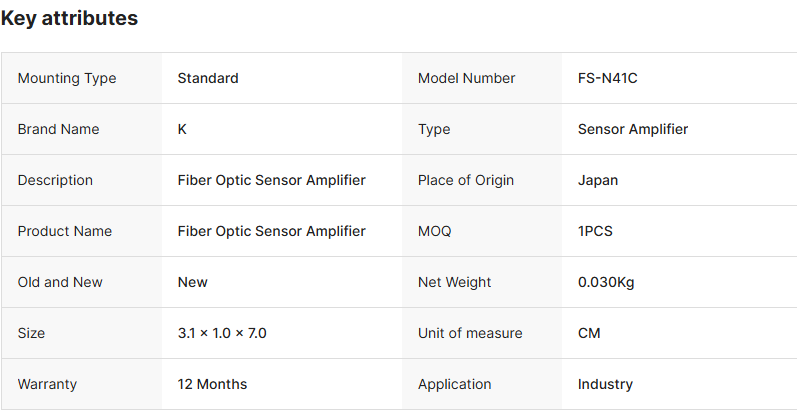Click the FS-N41C model number value
The image size is (797, 410).
click(608, 78)
